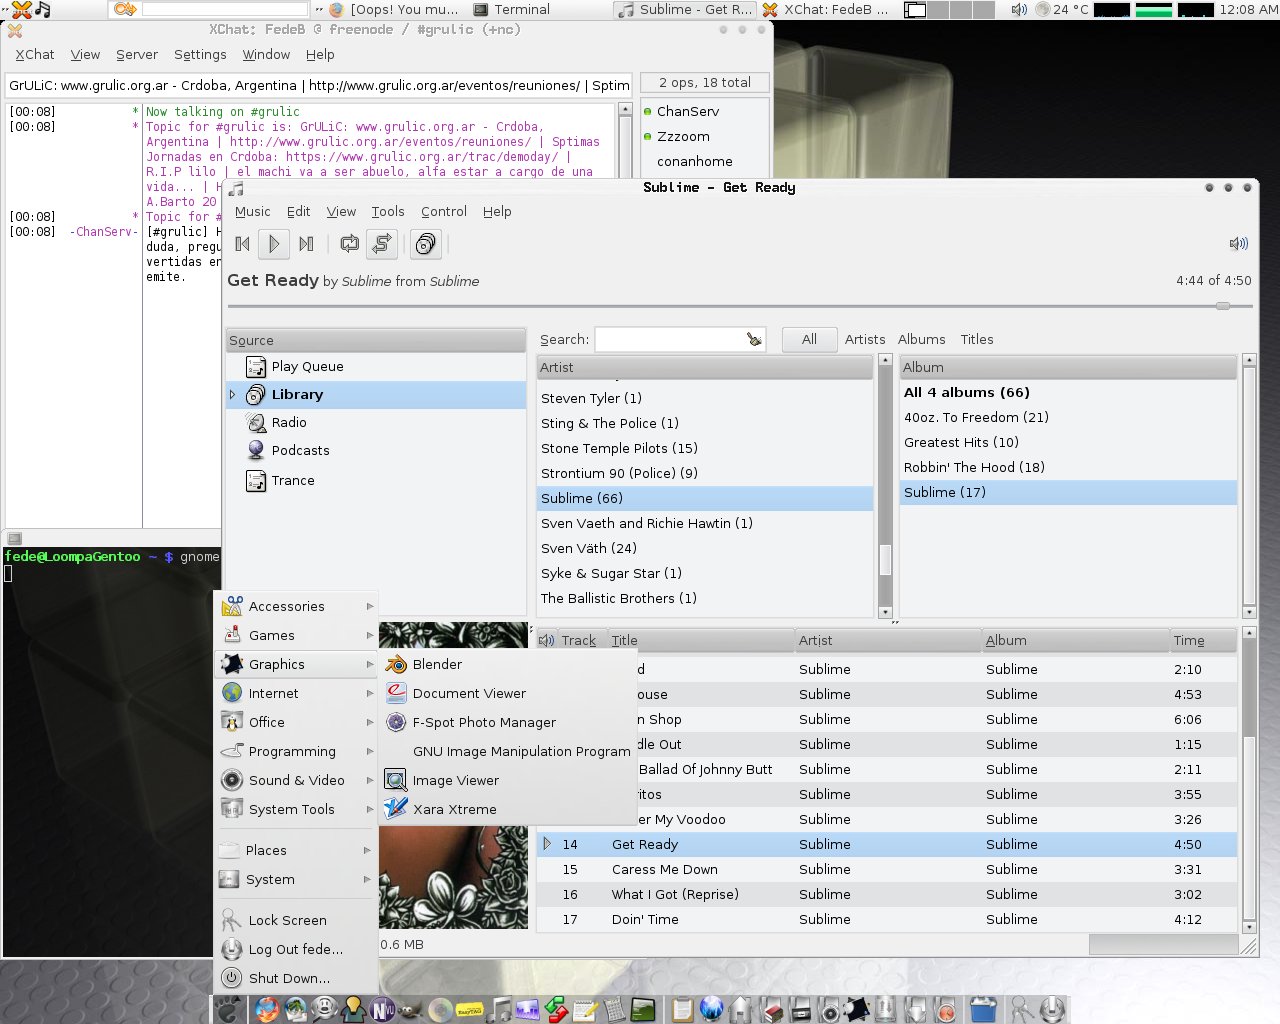Click Lock Screen in main menu

297,920
